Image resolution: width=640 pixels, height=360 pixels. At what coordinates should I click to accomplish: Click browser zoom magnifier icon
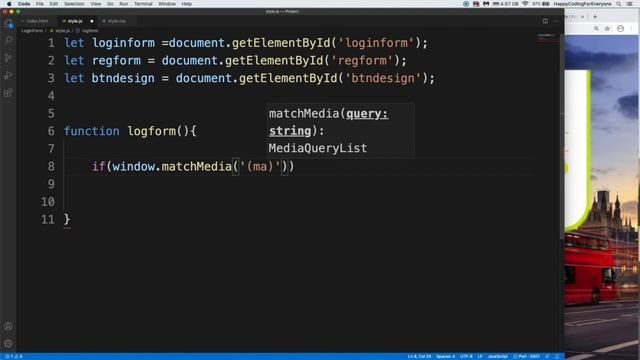(x=596, y=29)
